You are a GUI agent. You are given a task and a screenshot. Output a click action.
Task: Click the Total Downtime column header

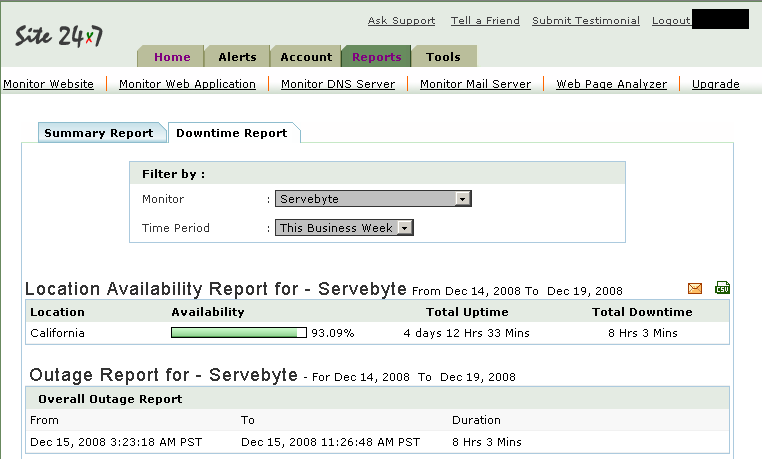pos(642,312)
